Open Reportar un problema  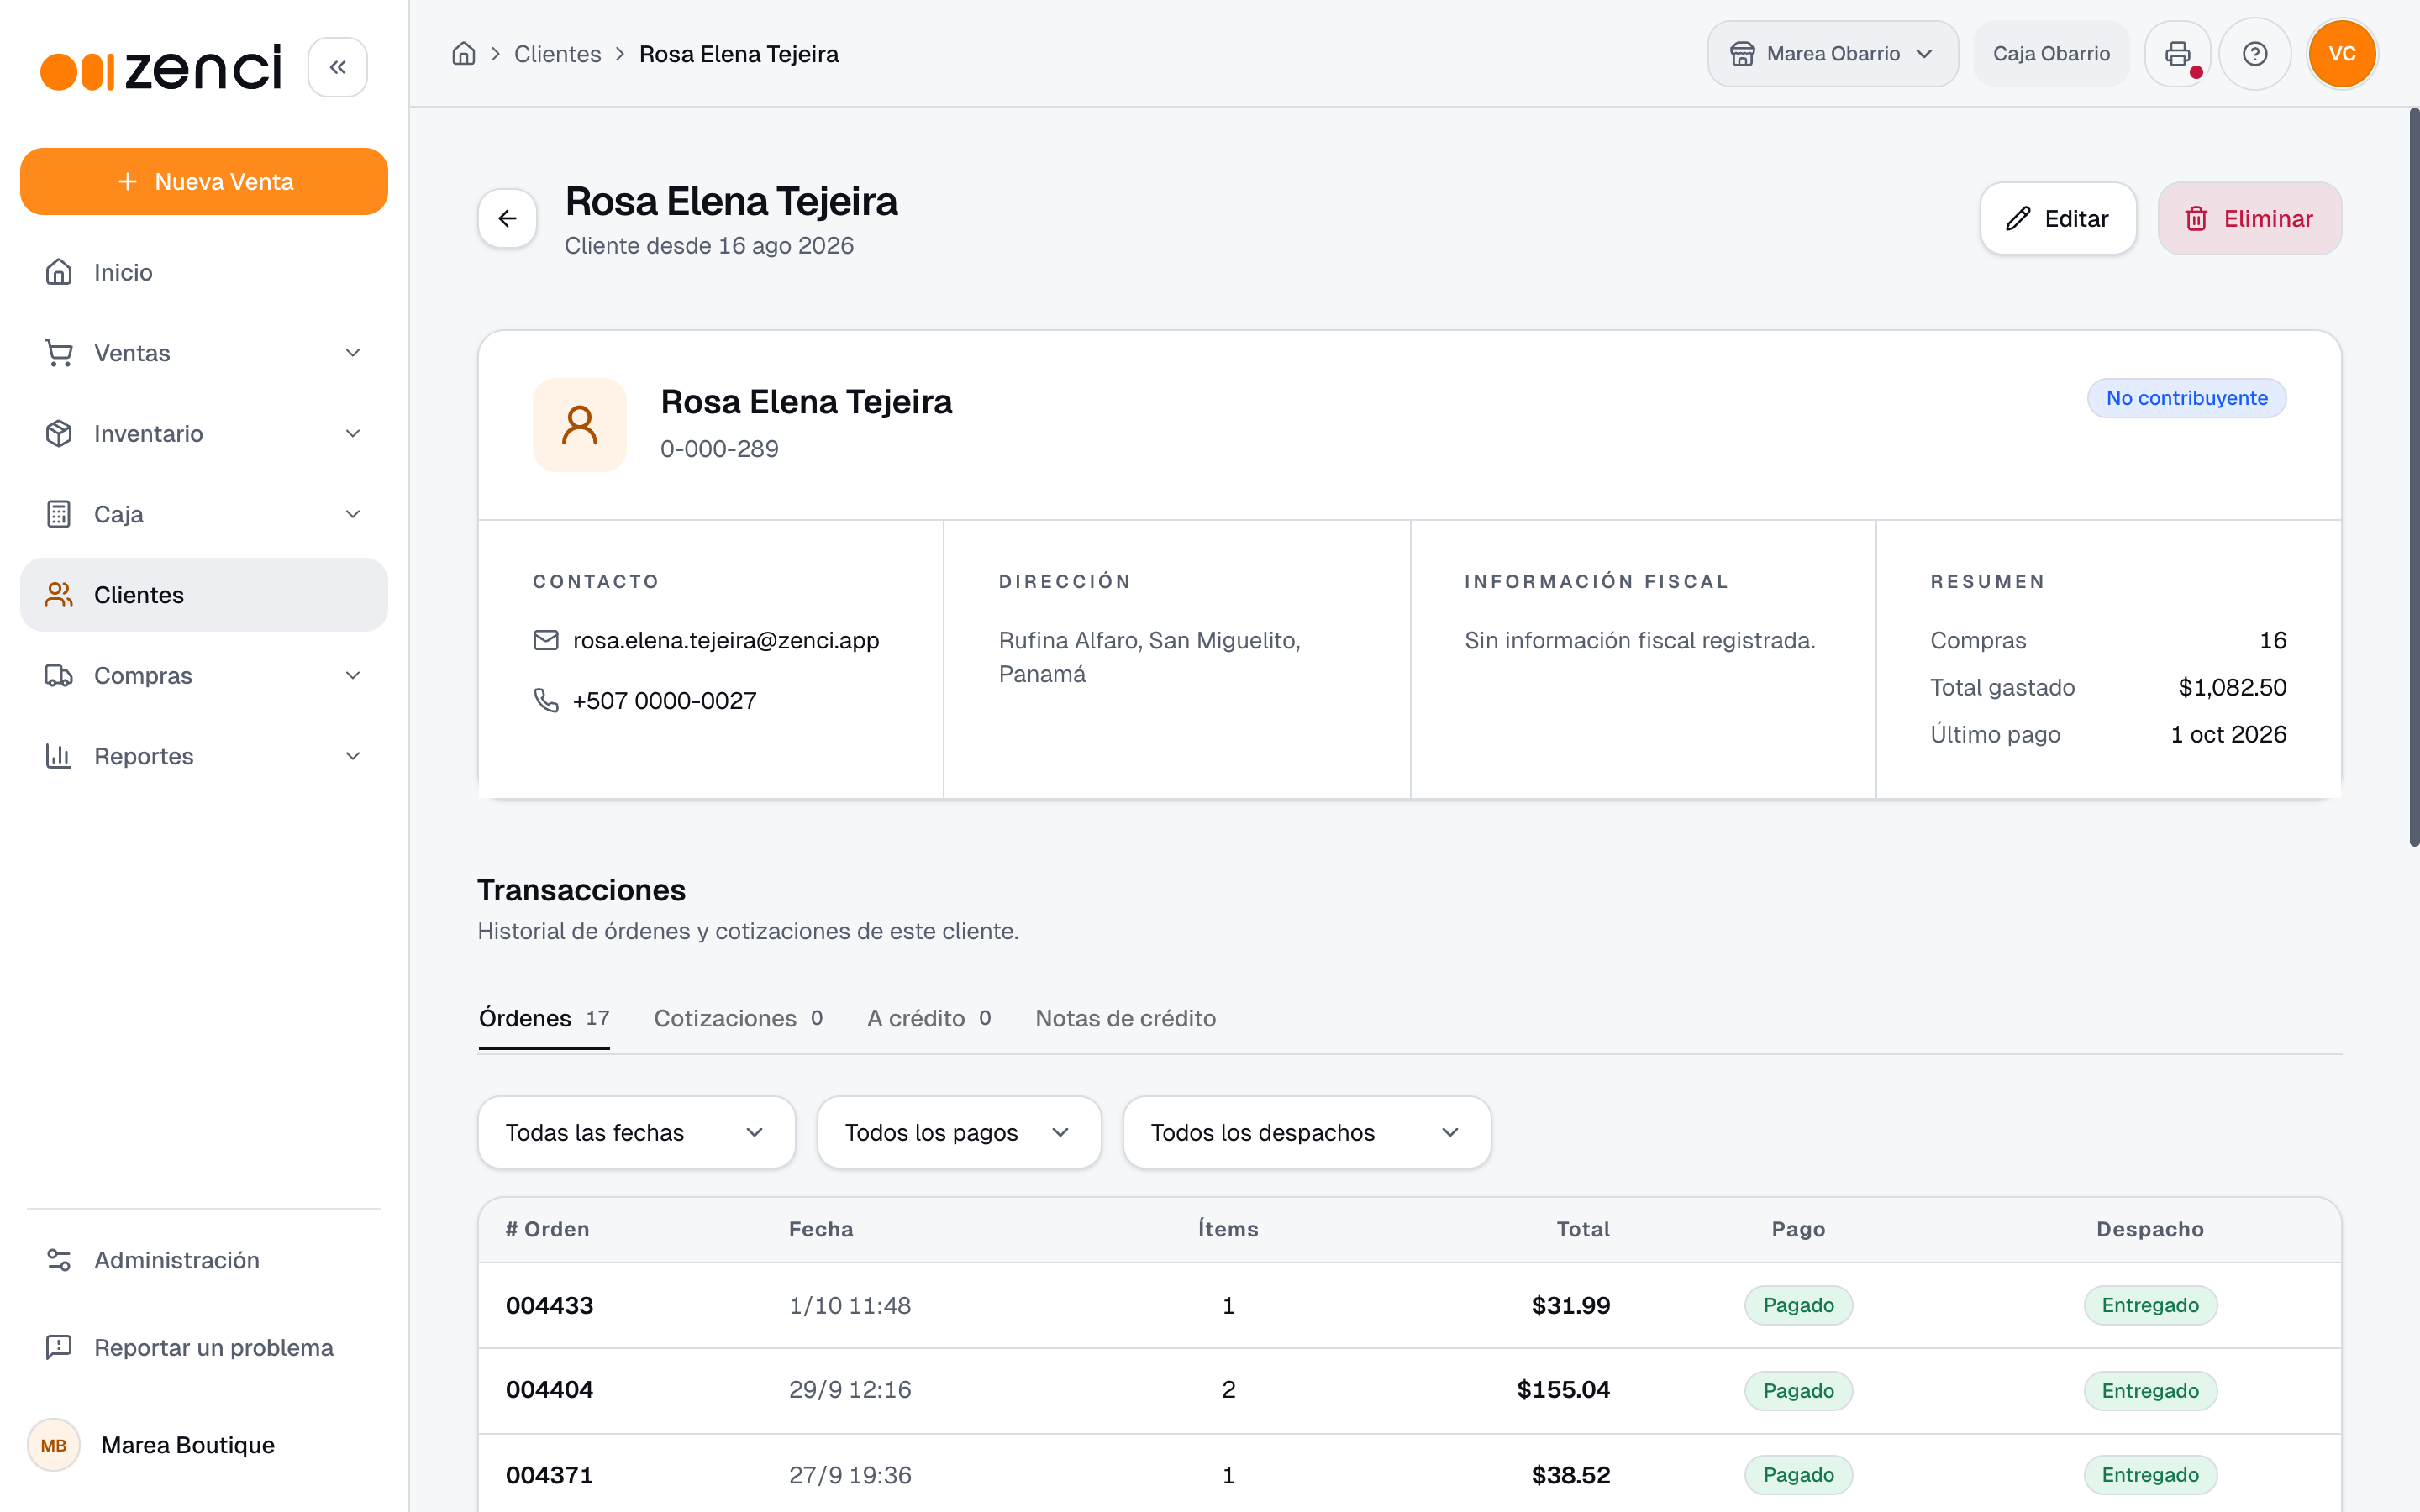(204, 1347)
